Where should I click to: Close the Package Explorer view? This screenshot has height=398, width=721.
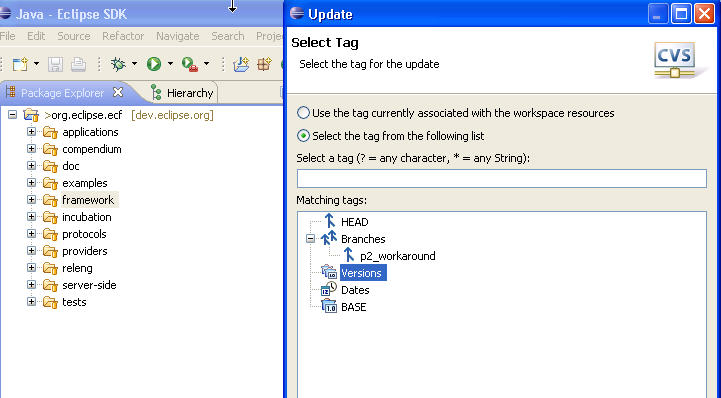[x=118, y=92]
